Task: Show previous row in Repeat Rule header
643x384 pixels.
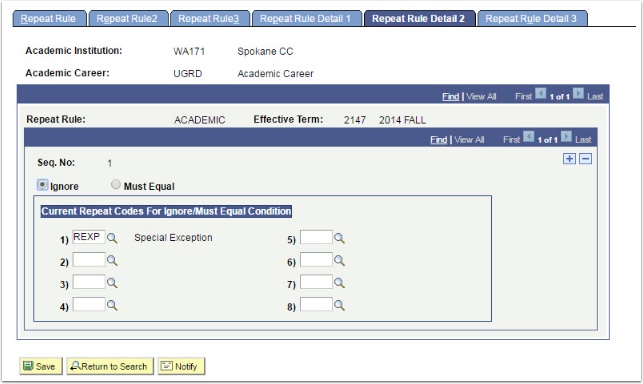Action: 540,94
